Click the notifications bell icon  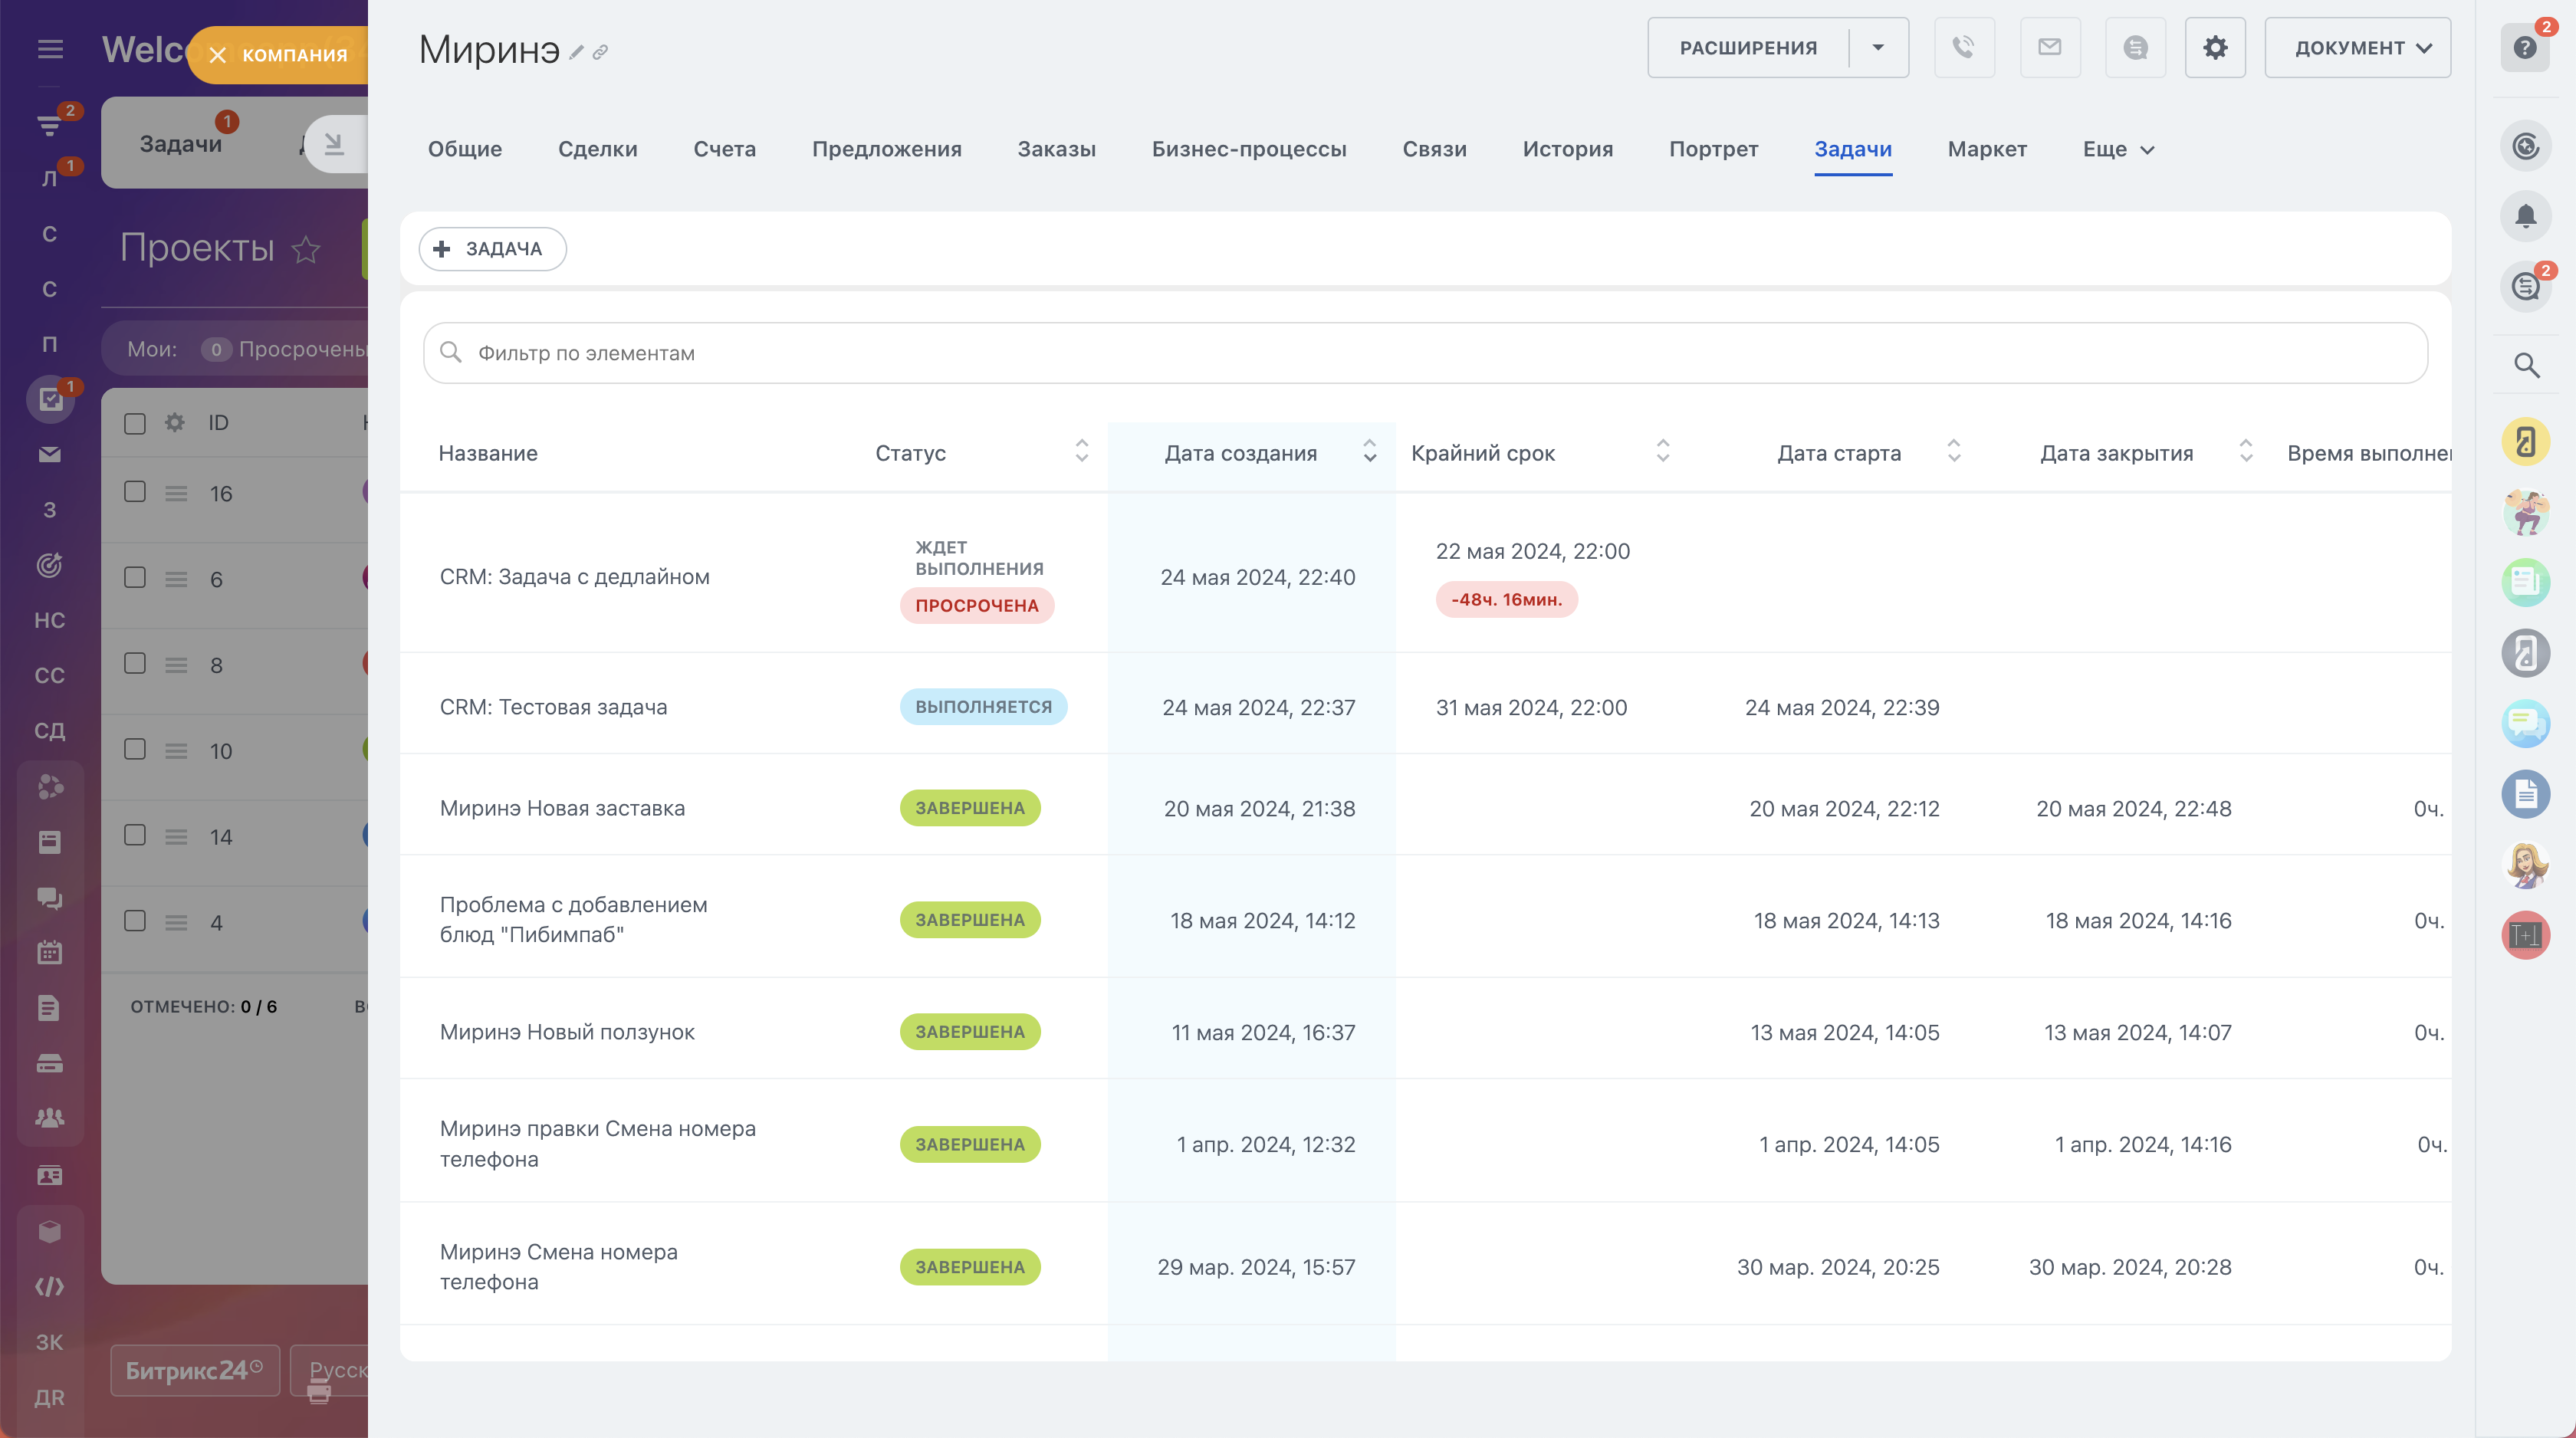point(2526,216)
